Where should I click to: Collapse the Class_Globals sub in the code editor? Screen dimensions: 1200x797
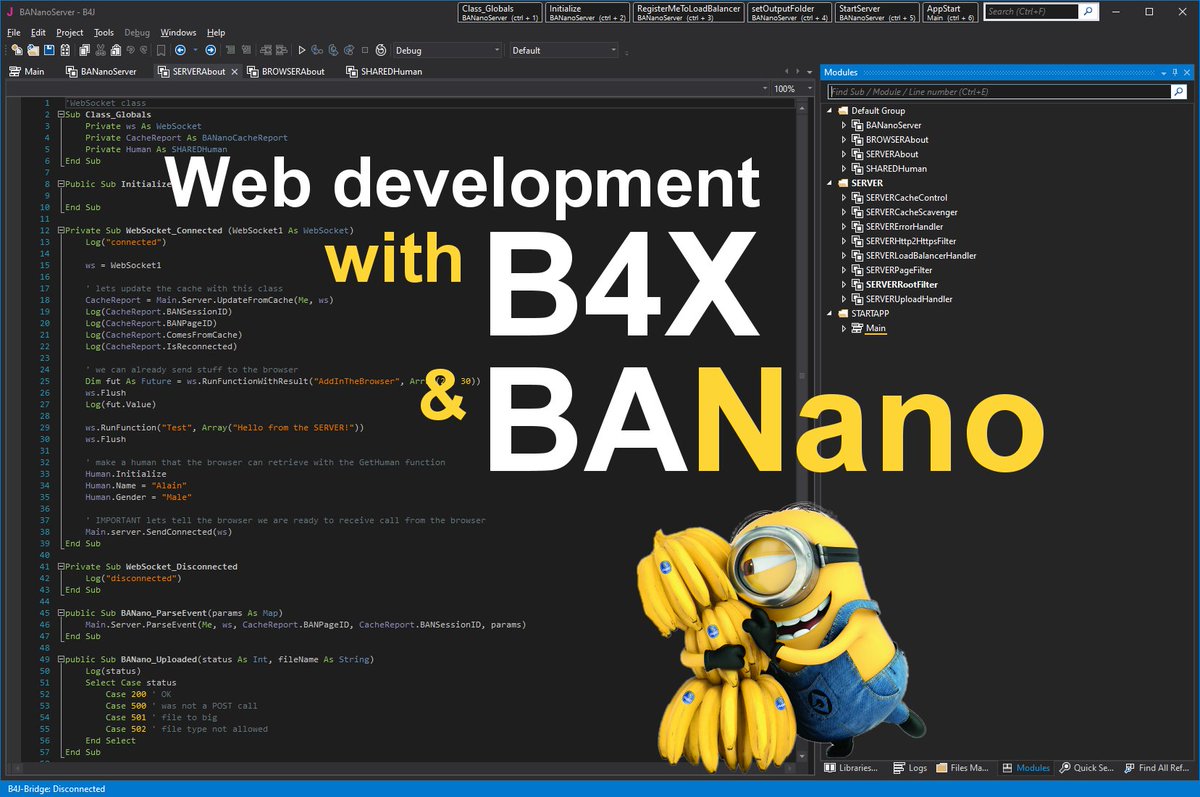coord(61,115)
